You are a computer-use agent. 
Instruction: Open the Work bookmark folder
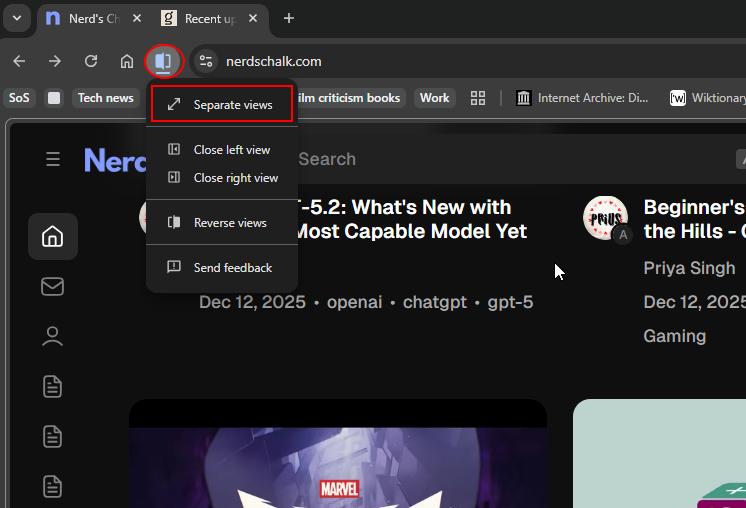(x=434, y=98)
